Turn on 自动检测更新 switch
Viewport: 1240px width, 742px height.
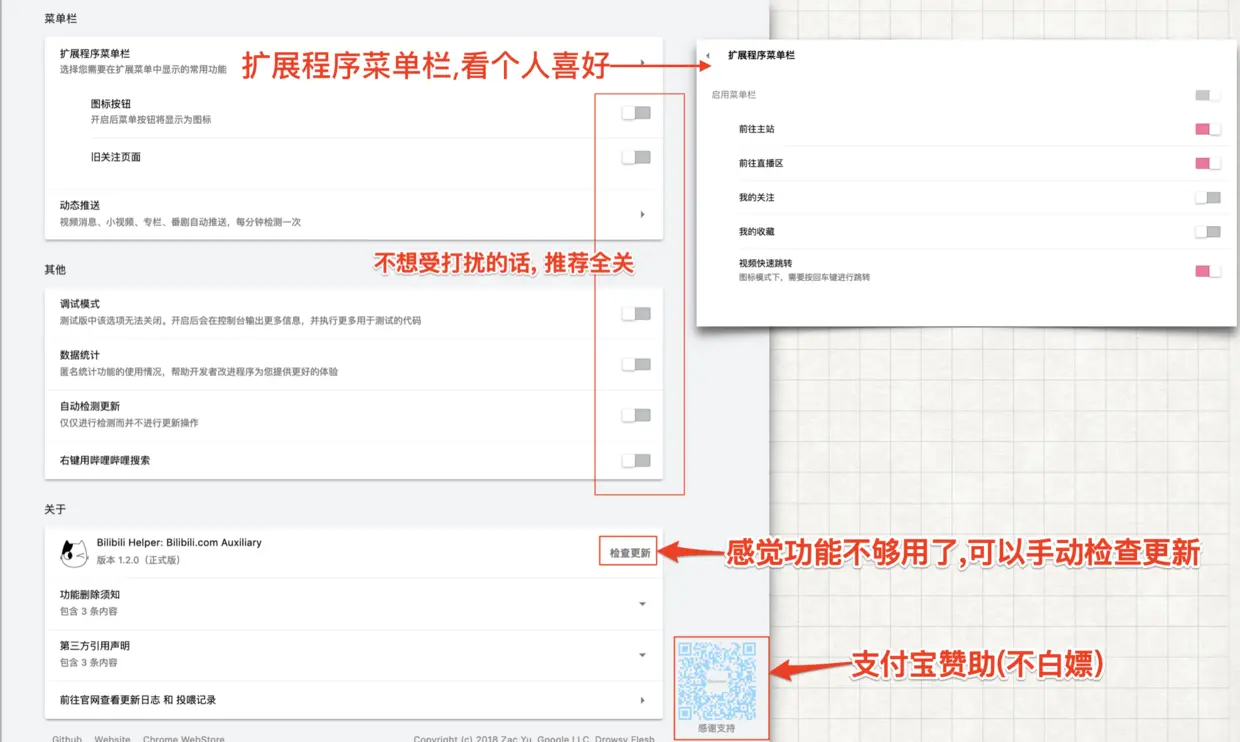636,415
